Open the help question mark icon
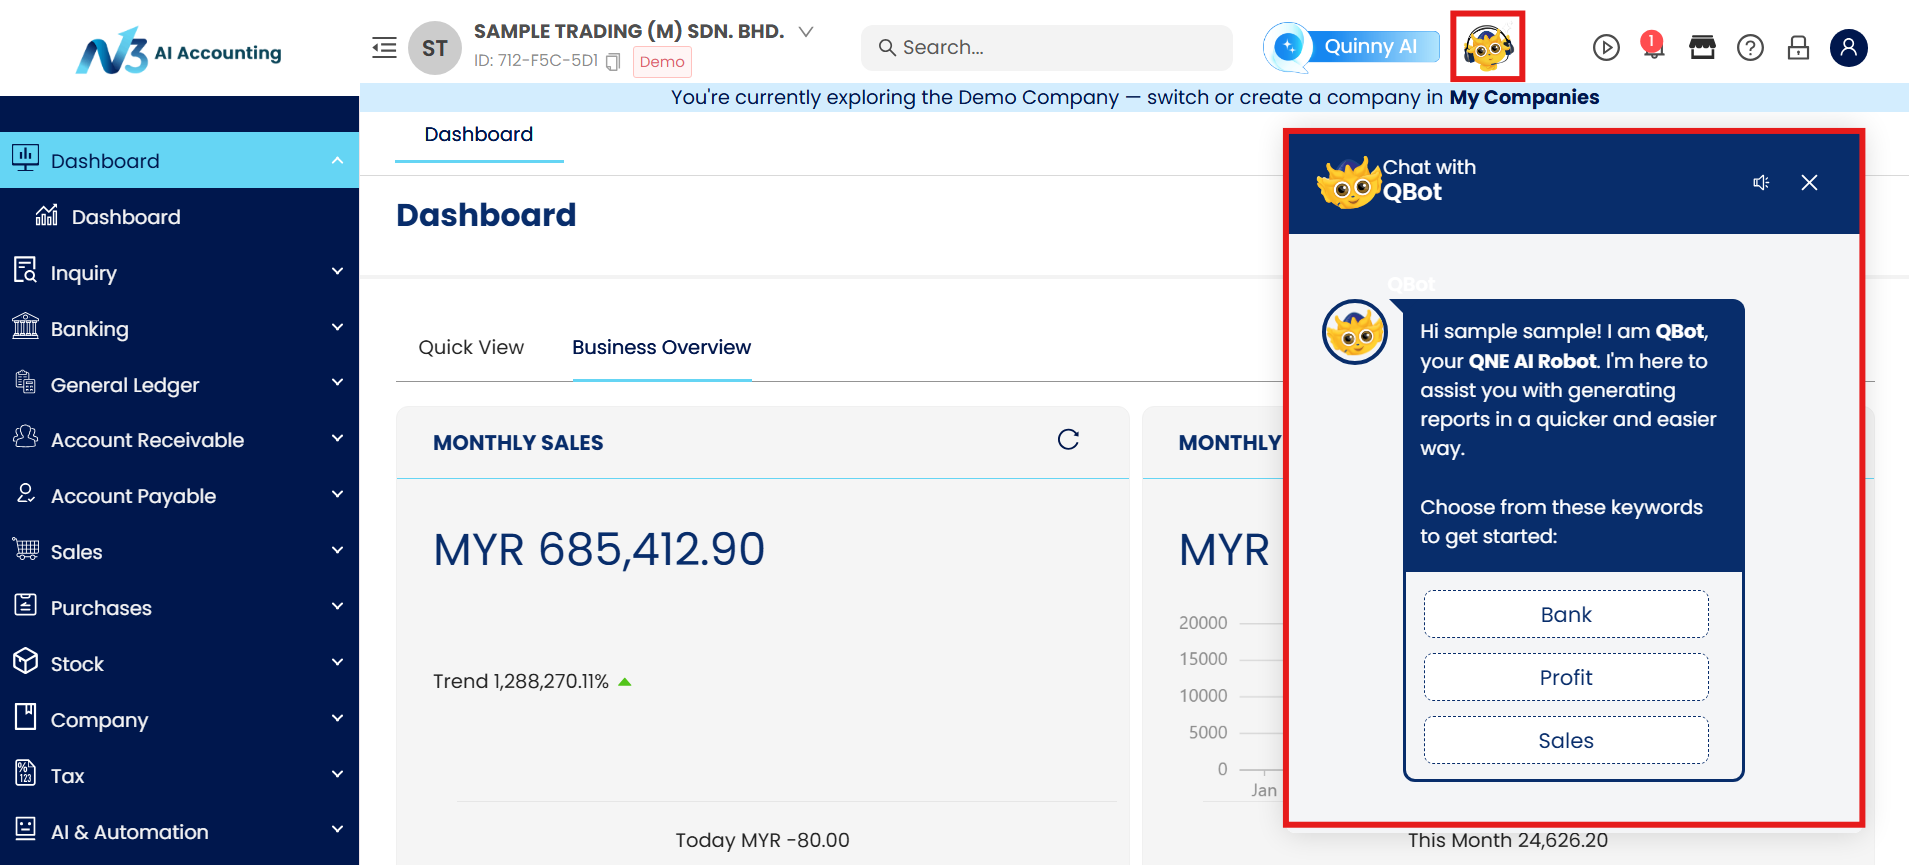Viewport: 1909px width, 865px height. pyautogui.click(x=1750, y=47)
